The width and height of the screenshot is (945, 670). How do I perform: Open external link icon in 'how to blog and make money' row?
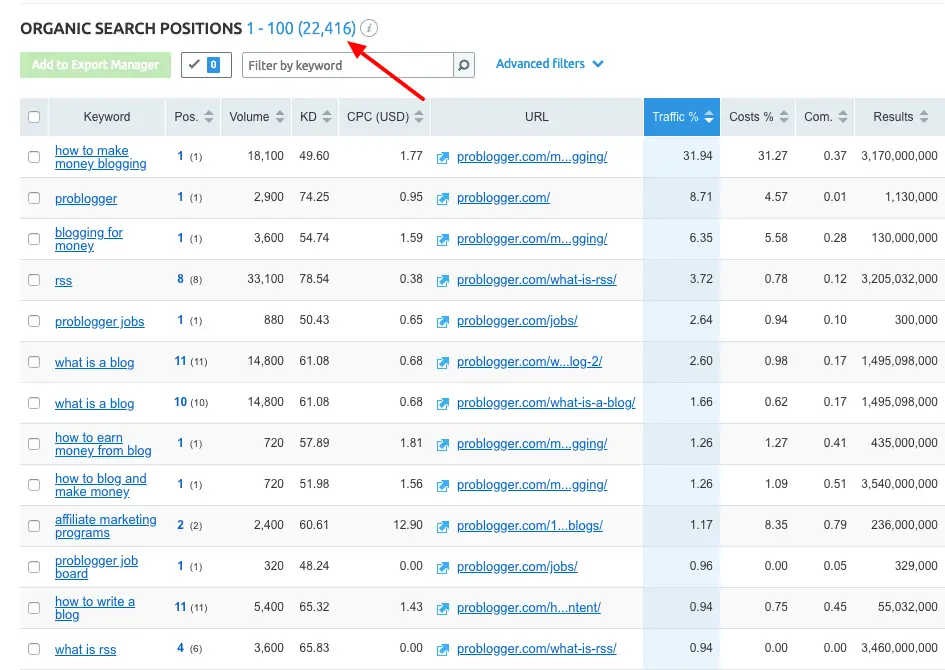[443, 486]
